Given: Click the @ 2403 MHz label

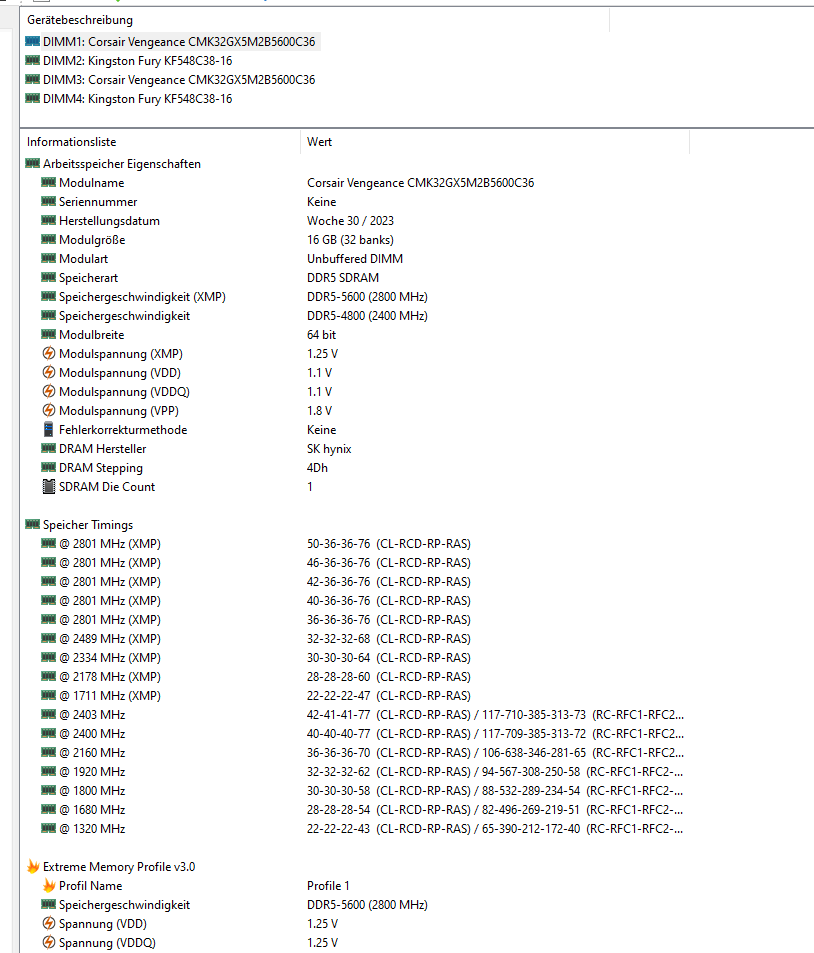Looking at the screenshot, I should click(92, 715).
